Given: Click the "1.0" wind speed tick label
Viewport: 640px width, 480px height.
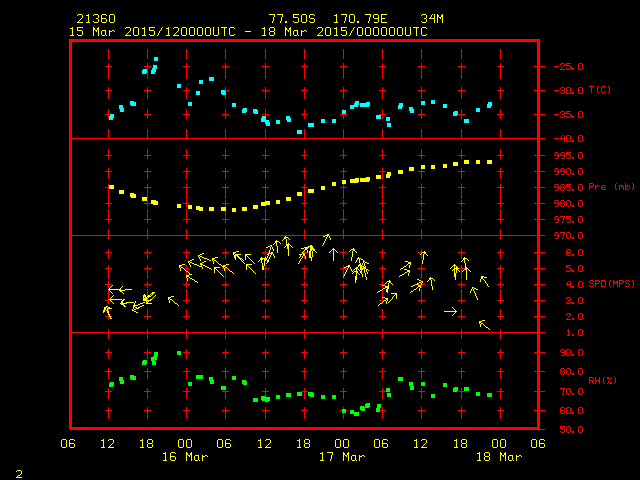Looking at the screenshot, I should pyautogui.click(x=574, y=333).
